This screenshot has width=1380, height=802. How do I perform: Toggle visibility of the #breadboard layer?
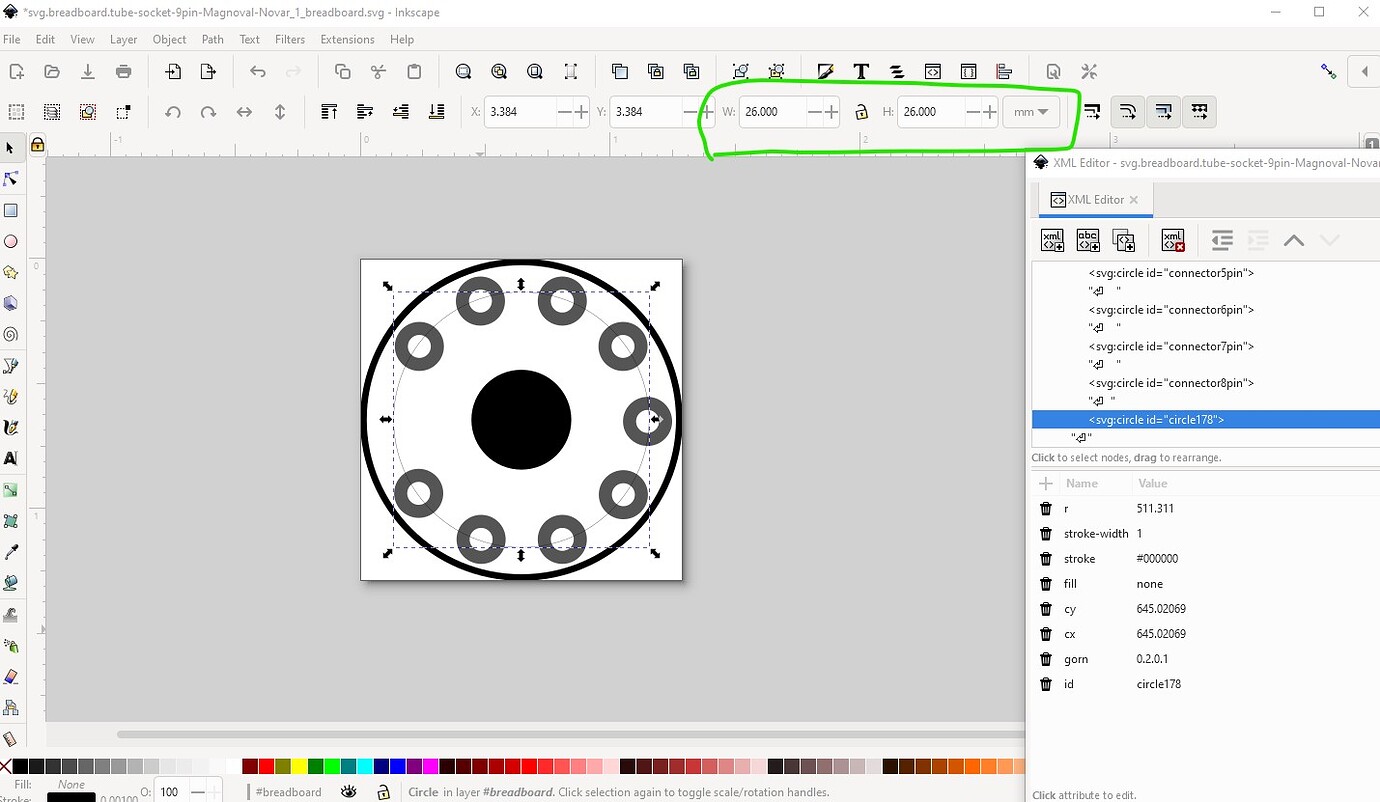(x=348, y=792)
